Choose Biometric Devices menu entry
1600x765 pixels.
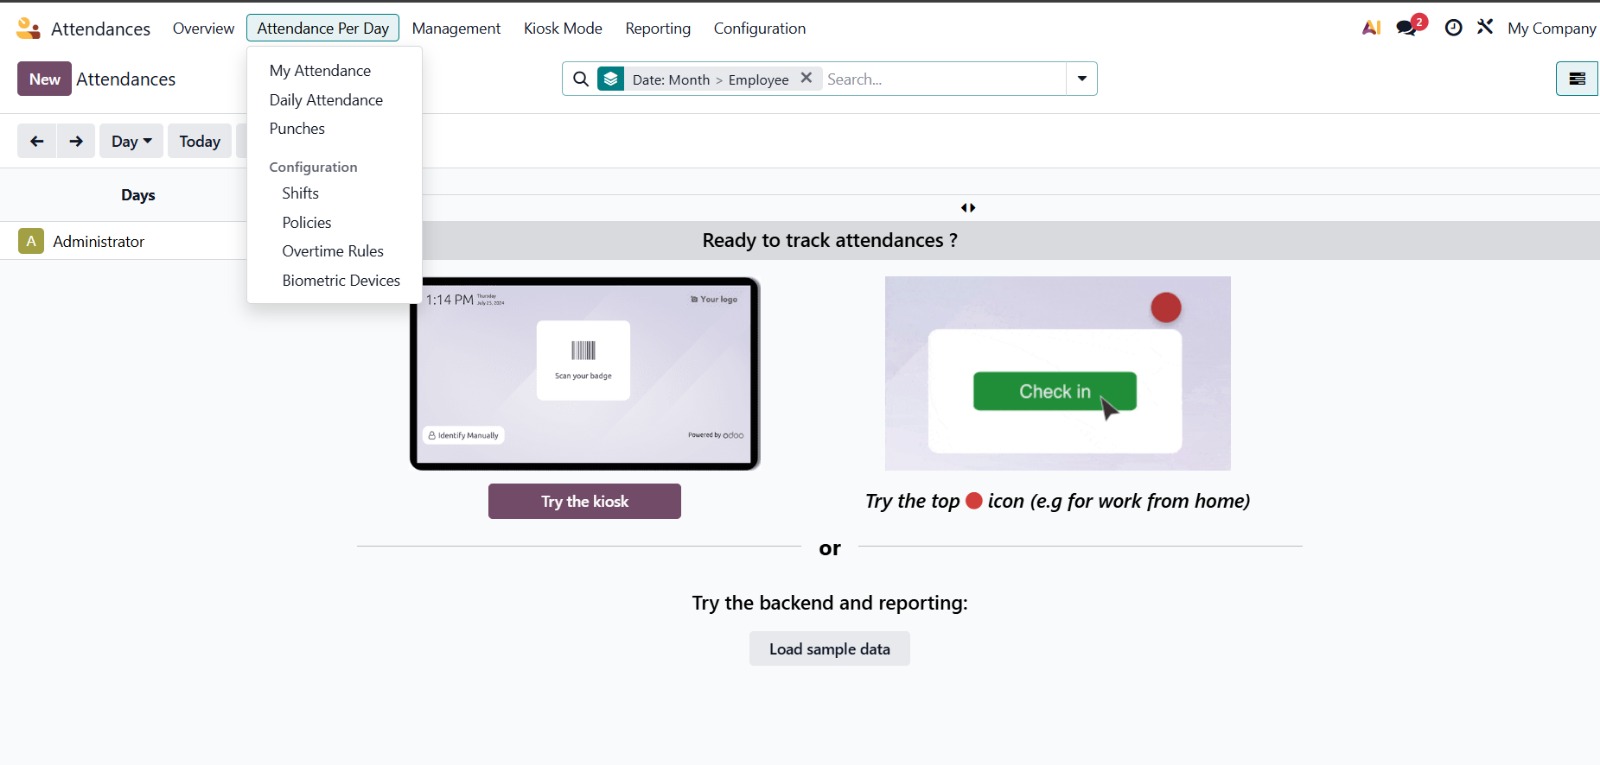(x=340, y=281)
